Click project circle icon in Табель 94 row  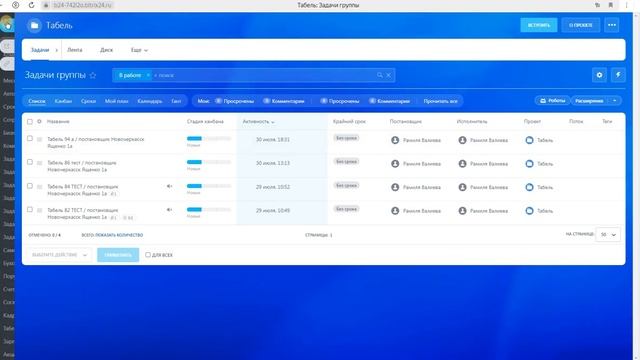(529, 140)
